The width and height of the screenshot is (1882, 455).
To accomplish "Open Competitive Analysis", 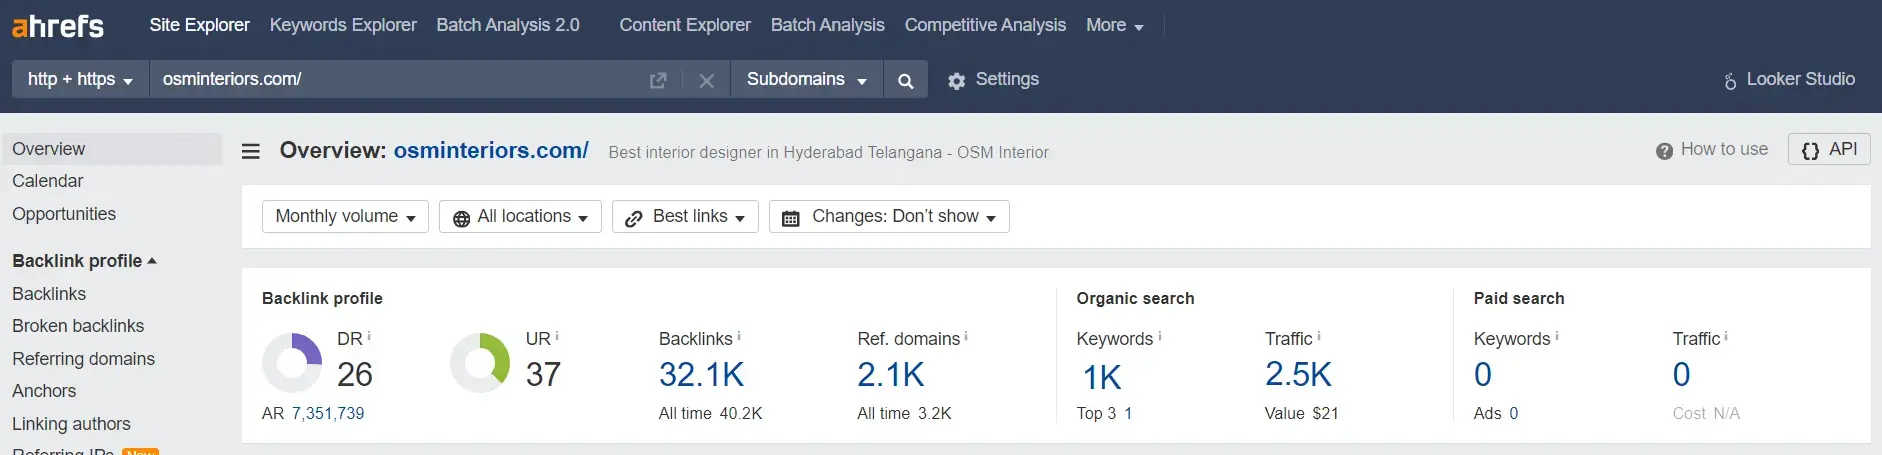I will tap(985, 25).
